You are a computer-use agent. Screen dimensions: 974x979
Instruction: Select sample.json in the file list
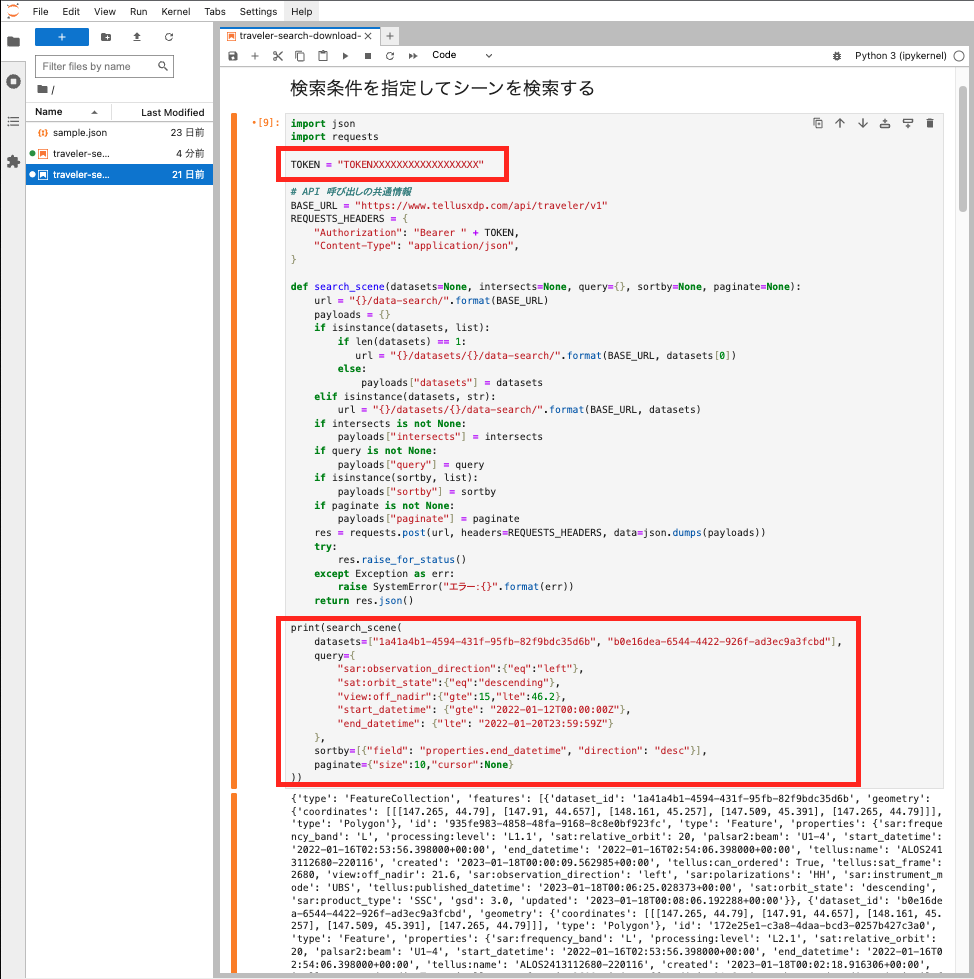(120, 132)
